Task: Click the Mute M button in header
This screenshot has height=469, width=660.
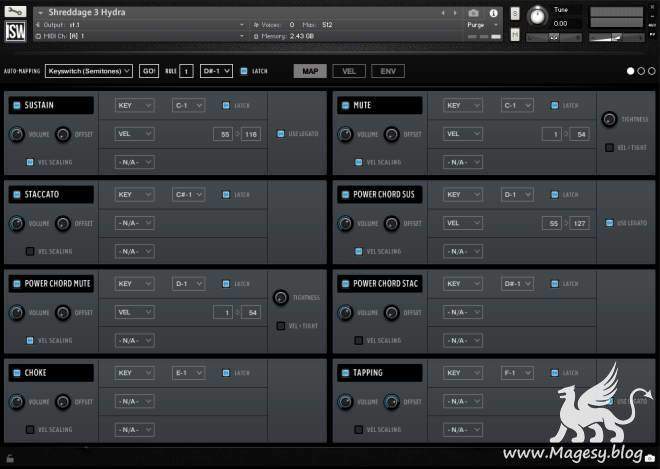Action: tap(515, 35)
